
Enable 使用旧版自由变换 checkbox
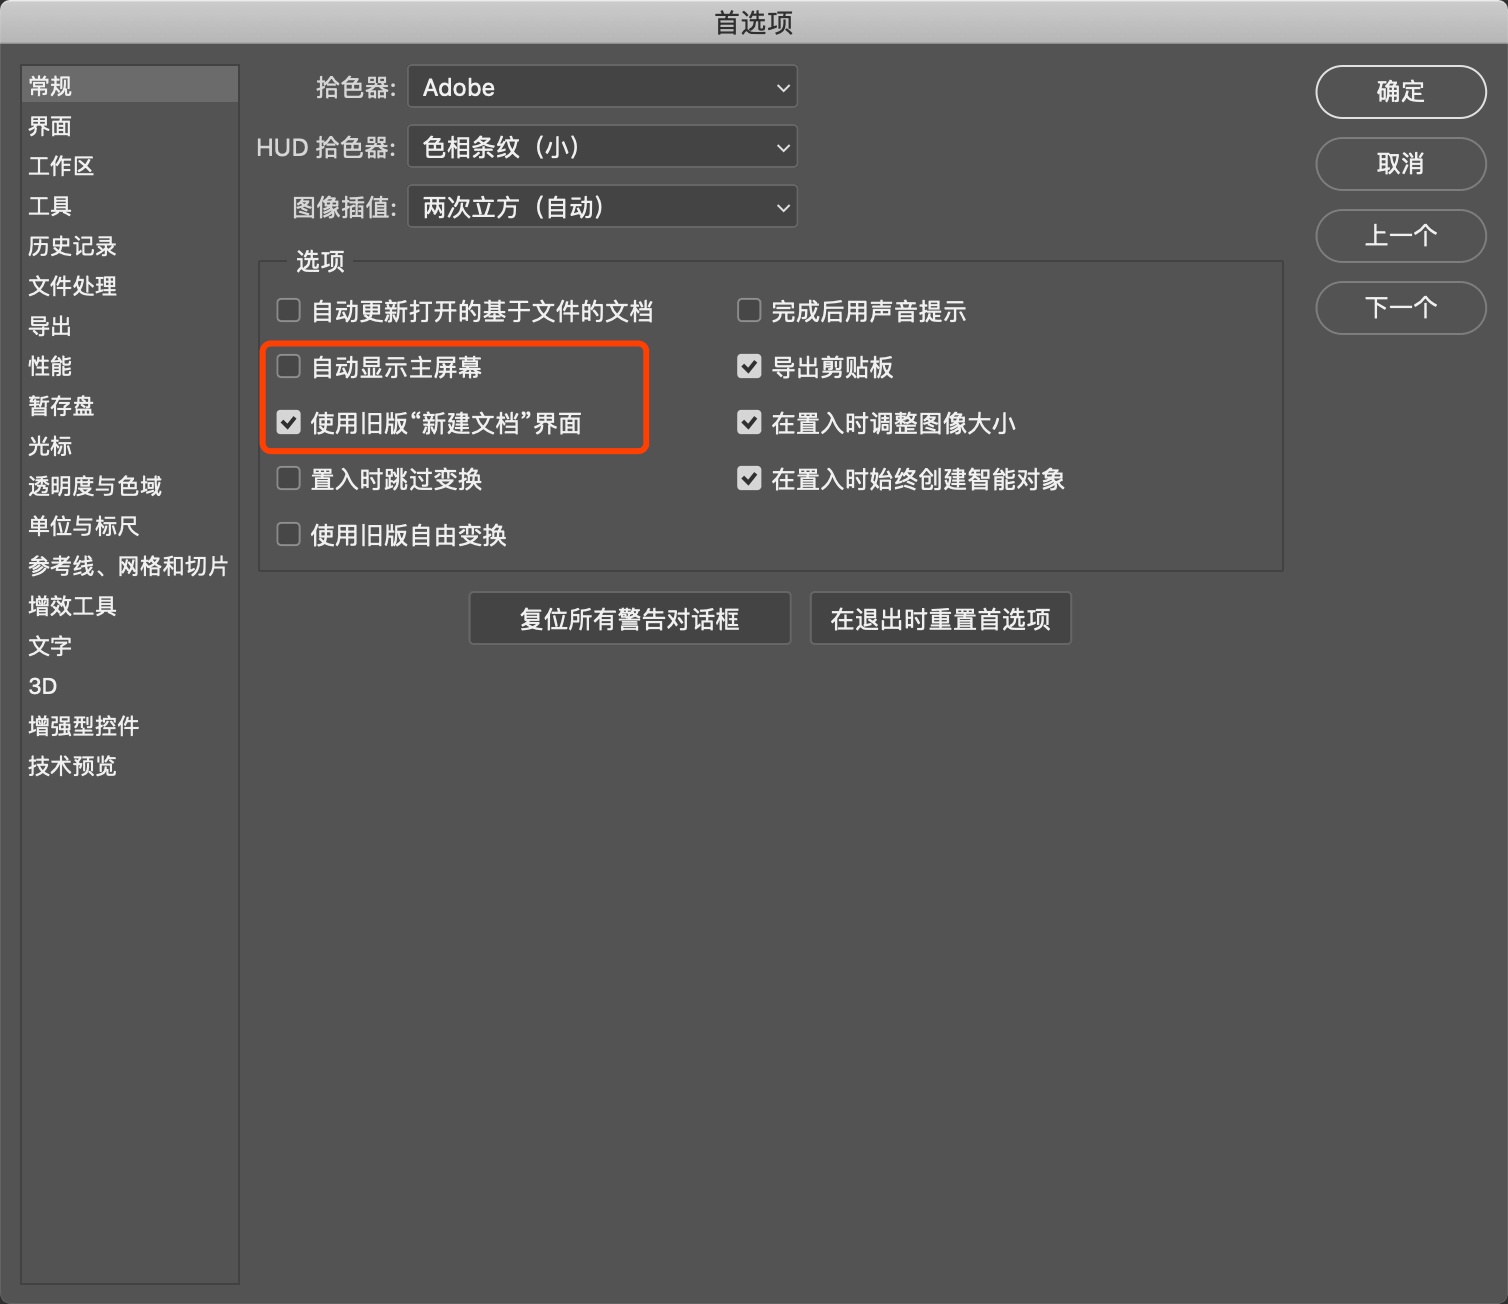pyautogui.click(x=289, y=535)
